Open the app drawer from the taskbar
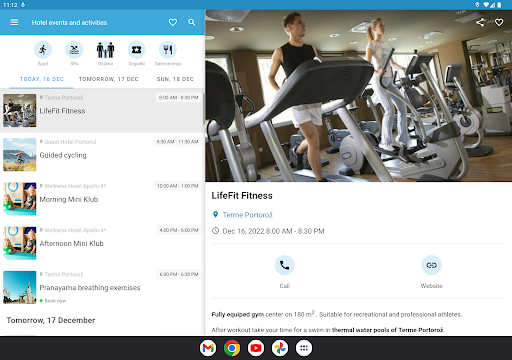Screen dimensions: 512x360 point(304,348)
